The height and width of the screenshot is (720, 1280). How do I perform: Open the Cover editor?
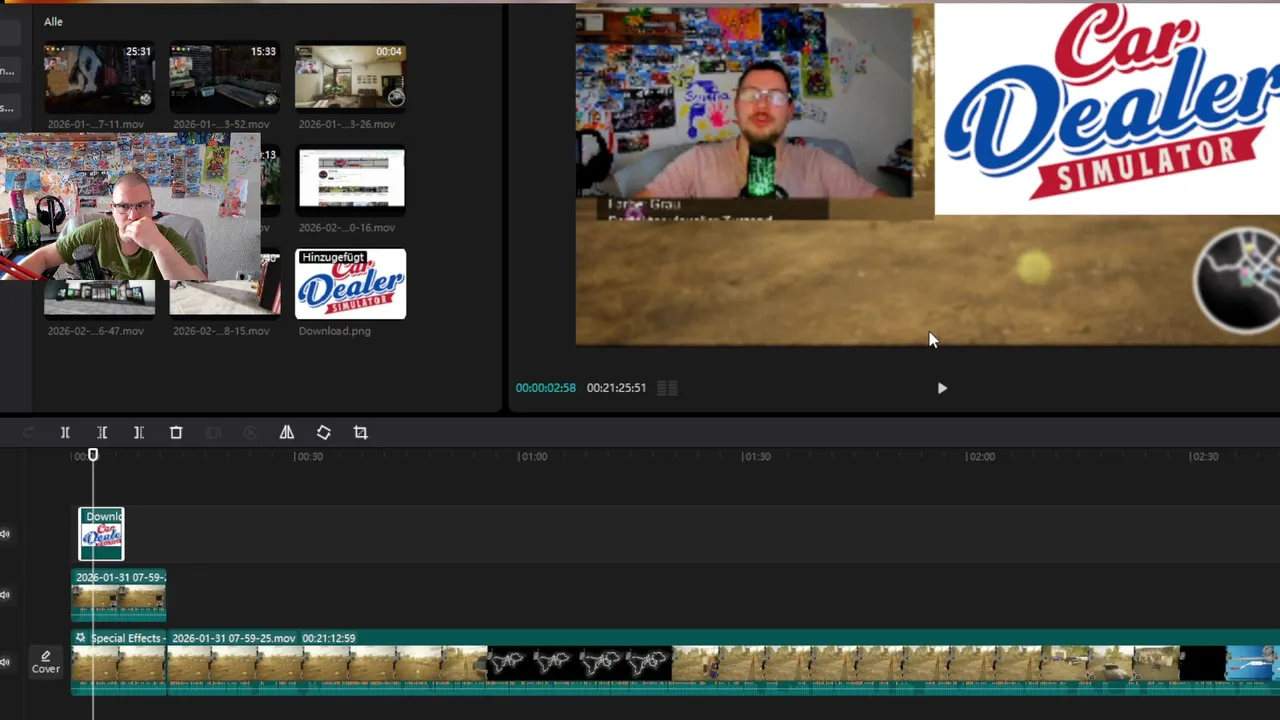pos(46,662)
